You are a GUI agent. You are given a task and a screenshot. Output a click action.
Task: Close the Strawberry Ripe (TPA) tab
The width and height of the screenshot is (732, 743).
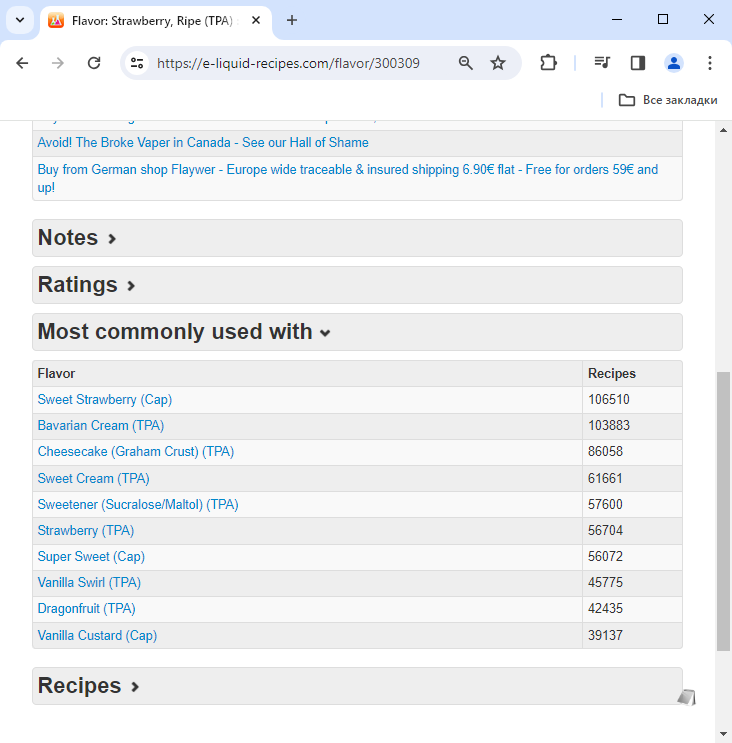click(256, 20)
